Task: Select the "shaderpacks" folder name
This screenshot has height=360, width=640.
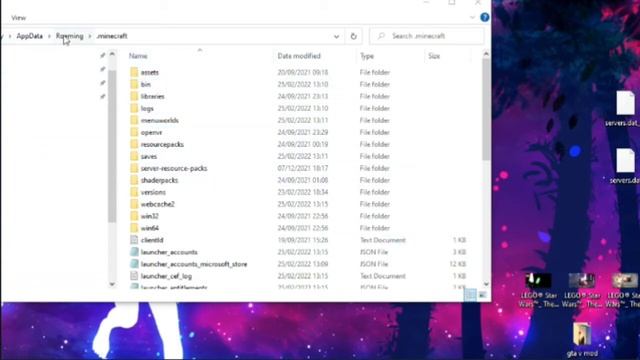Action: [159, 180]
